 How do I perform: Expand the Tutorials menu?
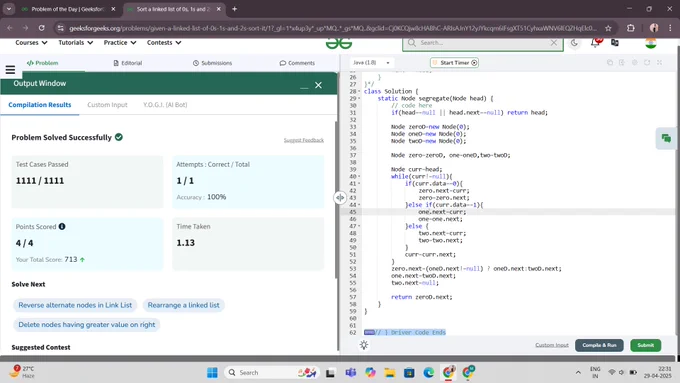(75, 43)
